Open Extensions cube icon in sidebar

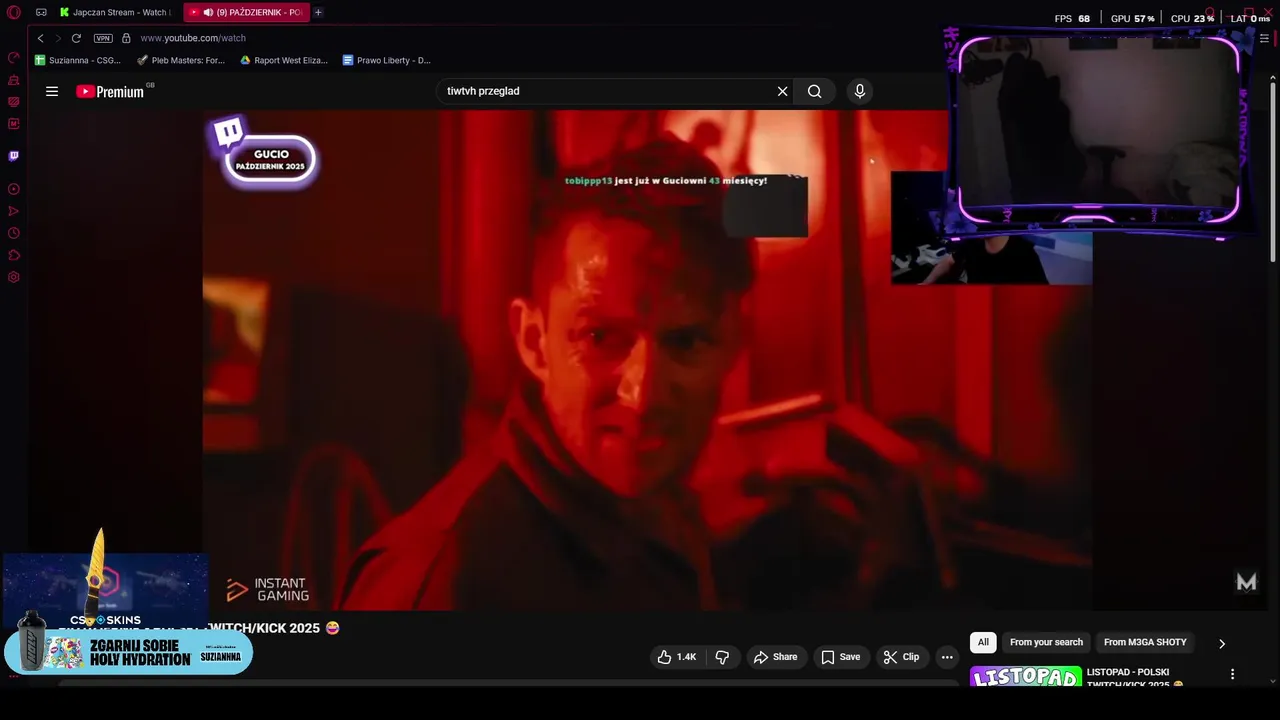point(14,255)
